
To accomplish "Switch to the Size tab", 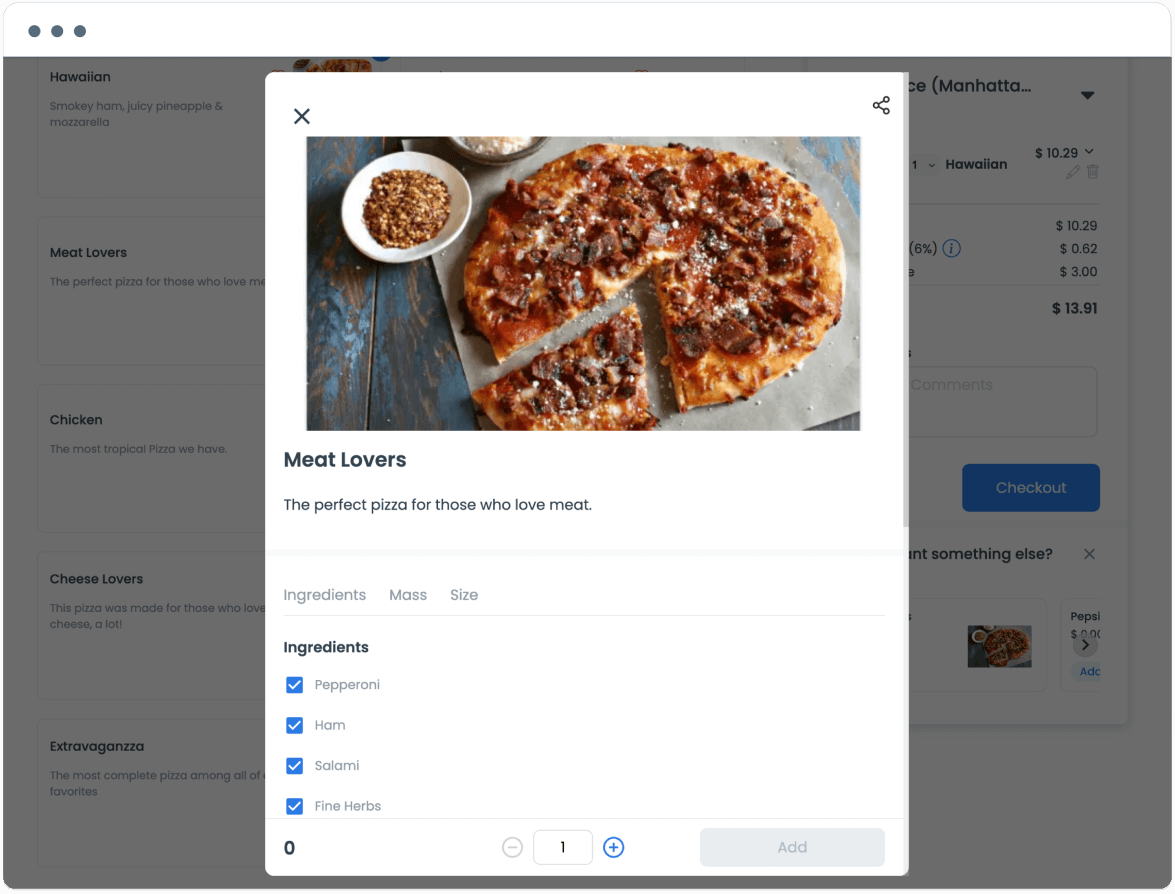I will coord(464,595).
